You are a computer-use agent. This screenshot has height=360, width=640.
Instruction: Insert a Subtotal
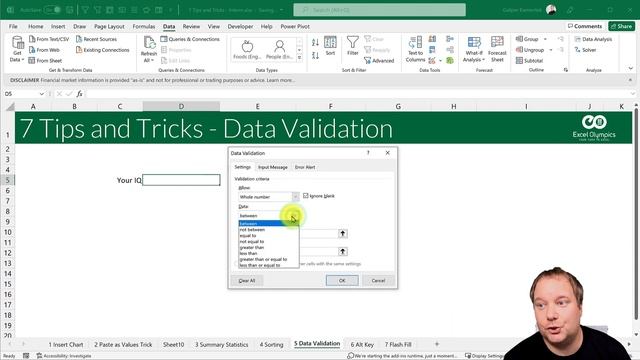[x=529, y=60]
